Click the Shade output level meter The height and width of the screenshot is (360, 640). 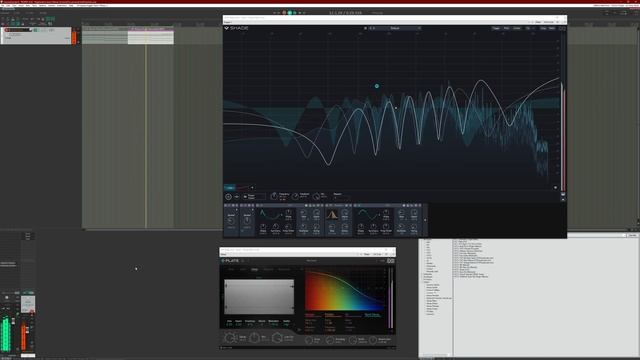562,137
